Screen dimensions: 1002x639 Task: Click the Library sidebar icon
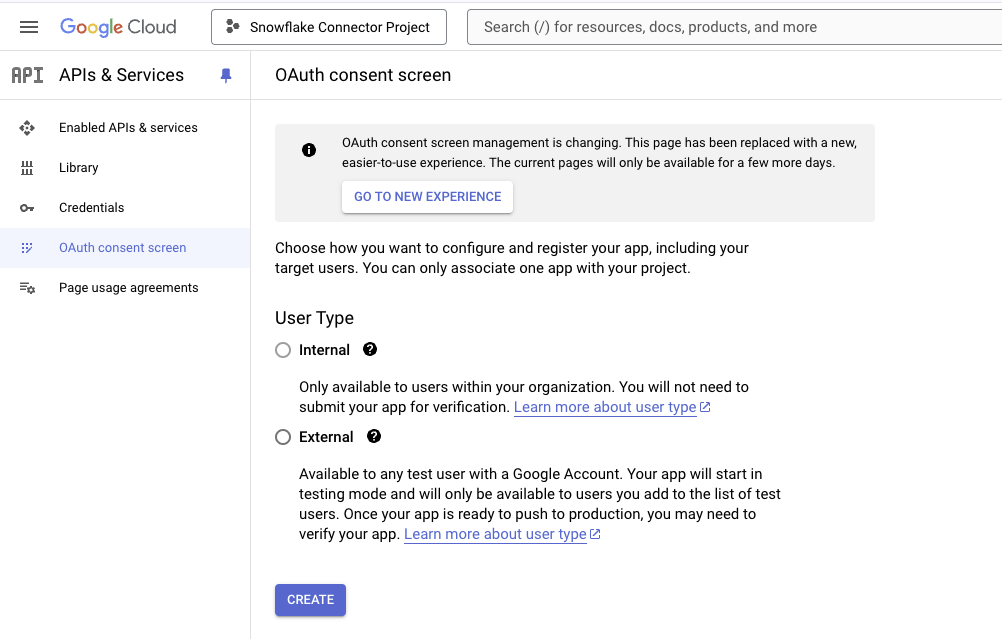pos(27,168)
